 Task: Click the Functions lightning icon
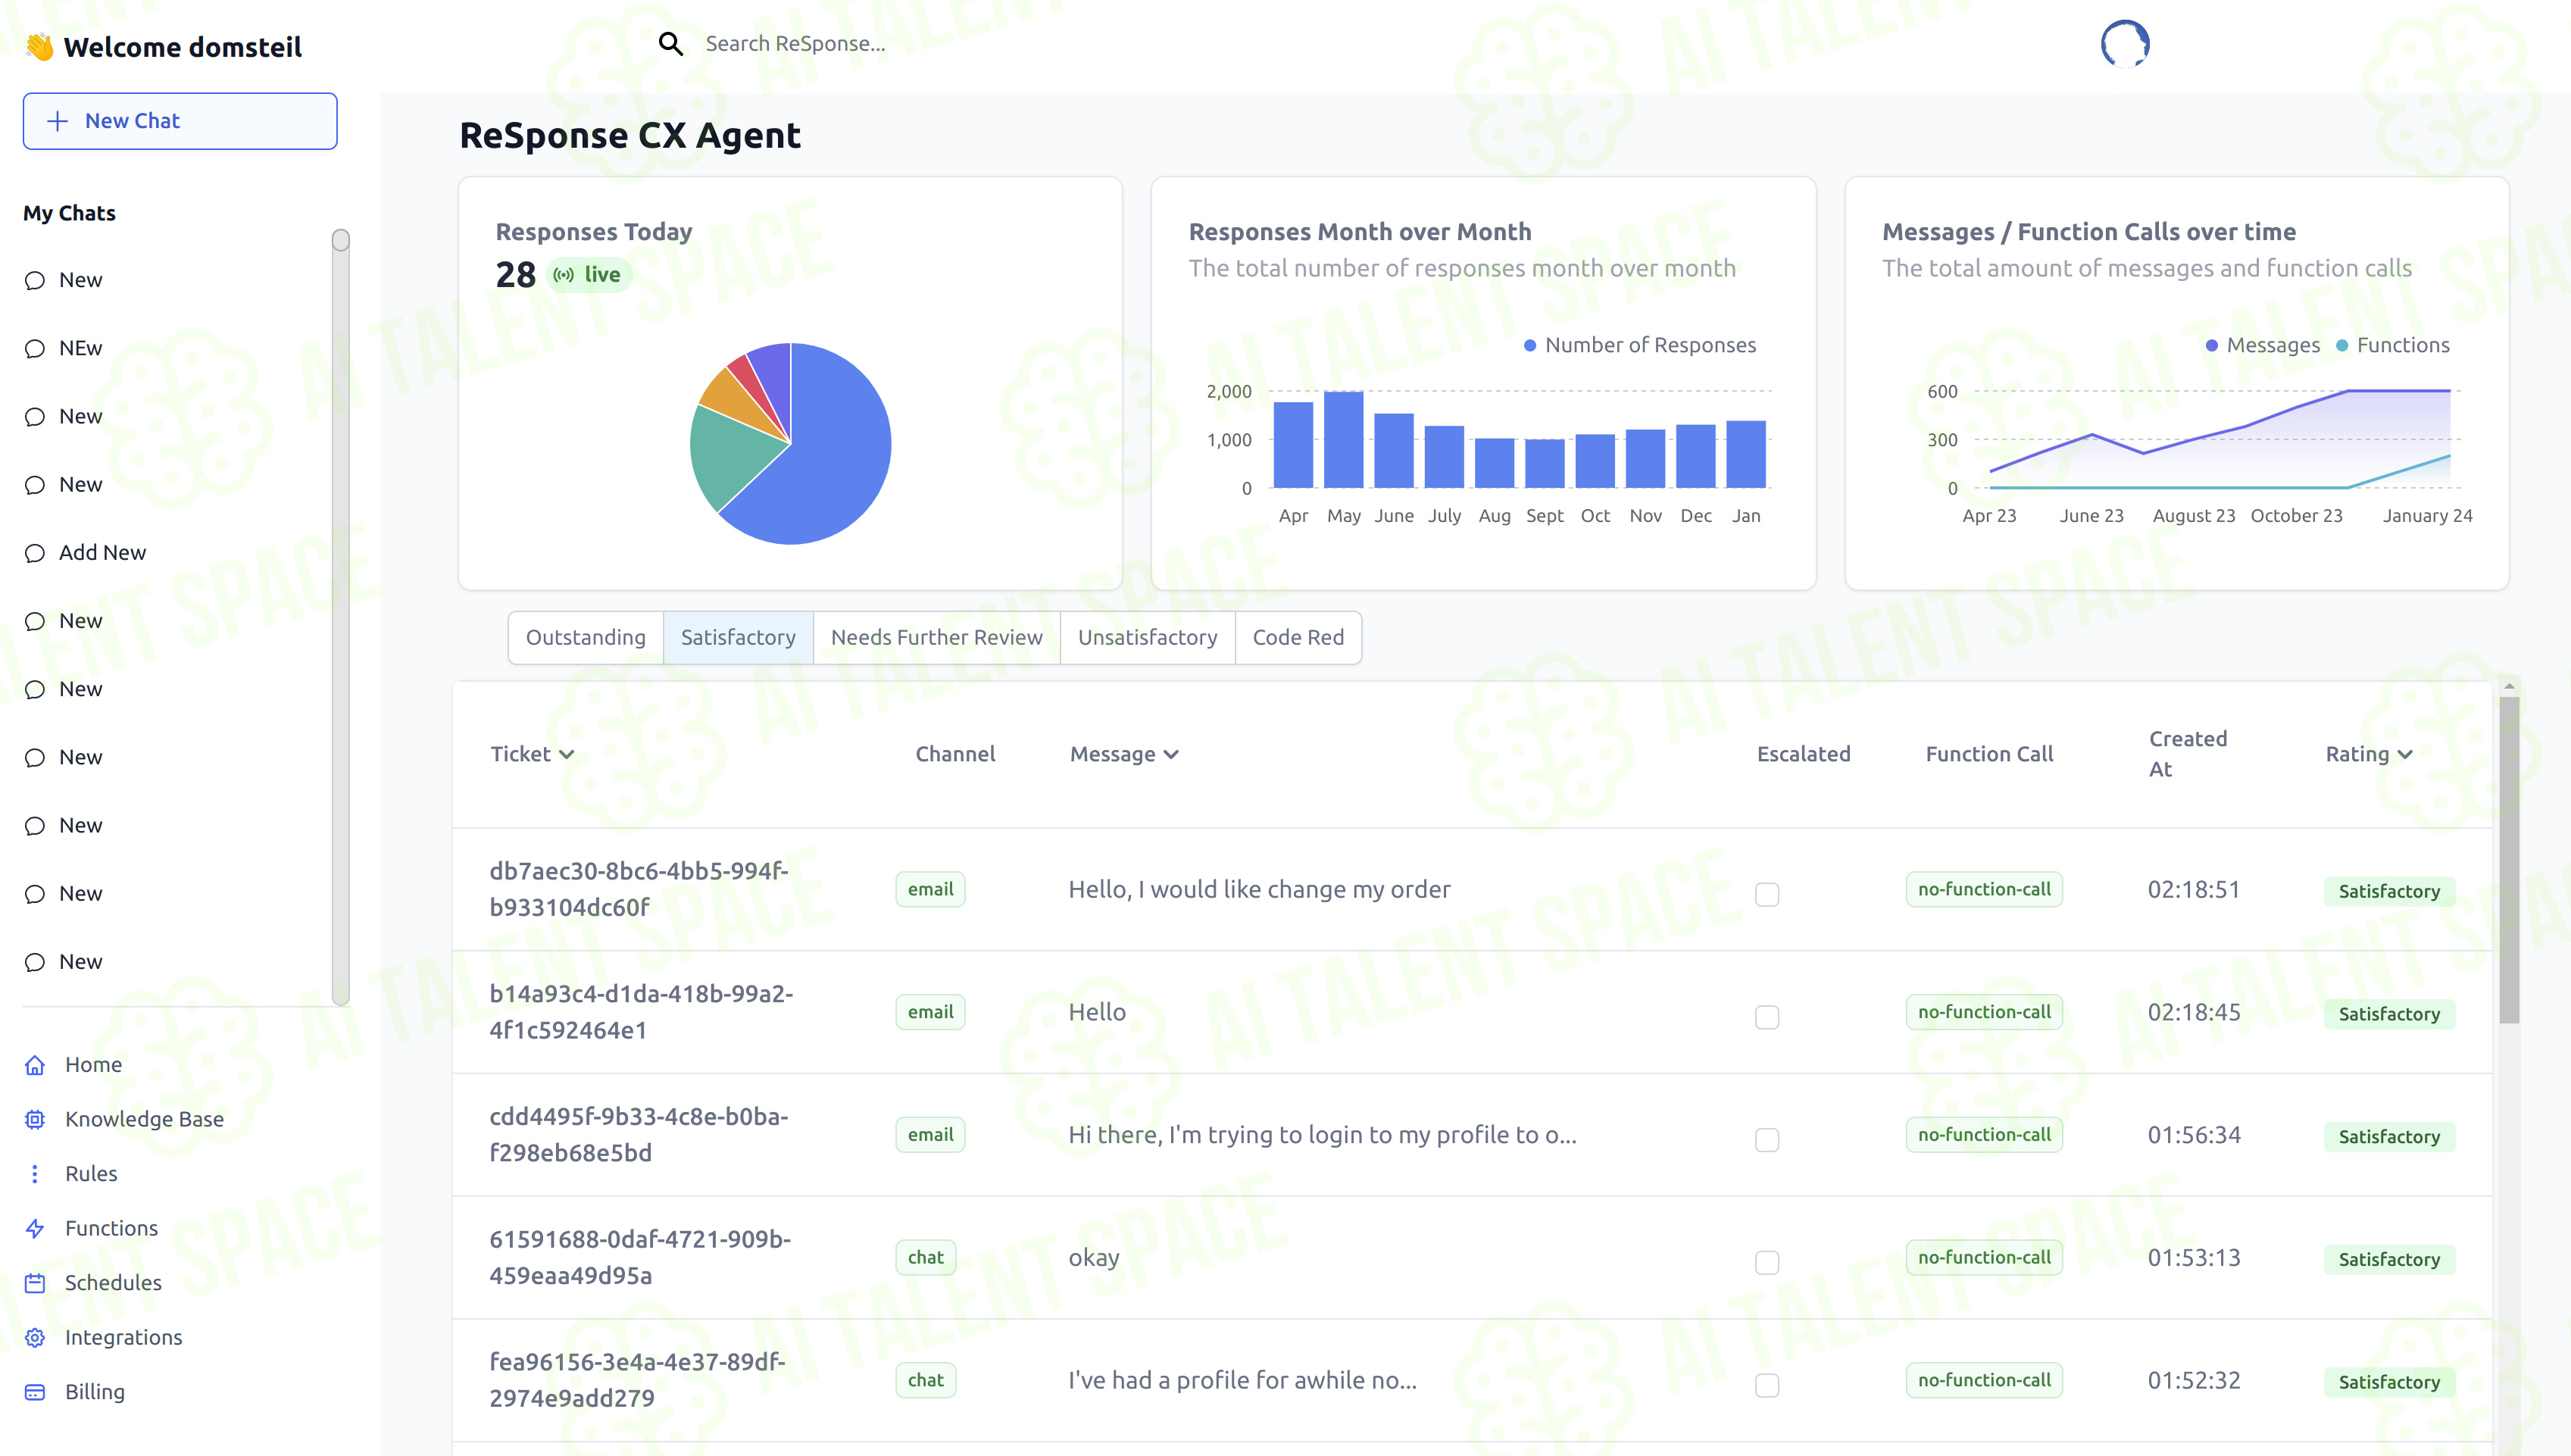(x=35, y=1228)
